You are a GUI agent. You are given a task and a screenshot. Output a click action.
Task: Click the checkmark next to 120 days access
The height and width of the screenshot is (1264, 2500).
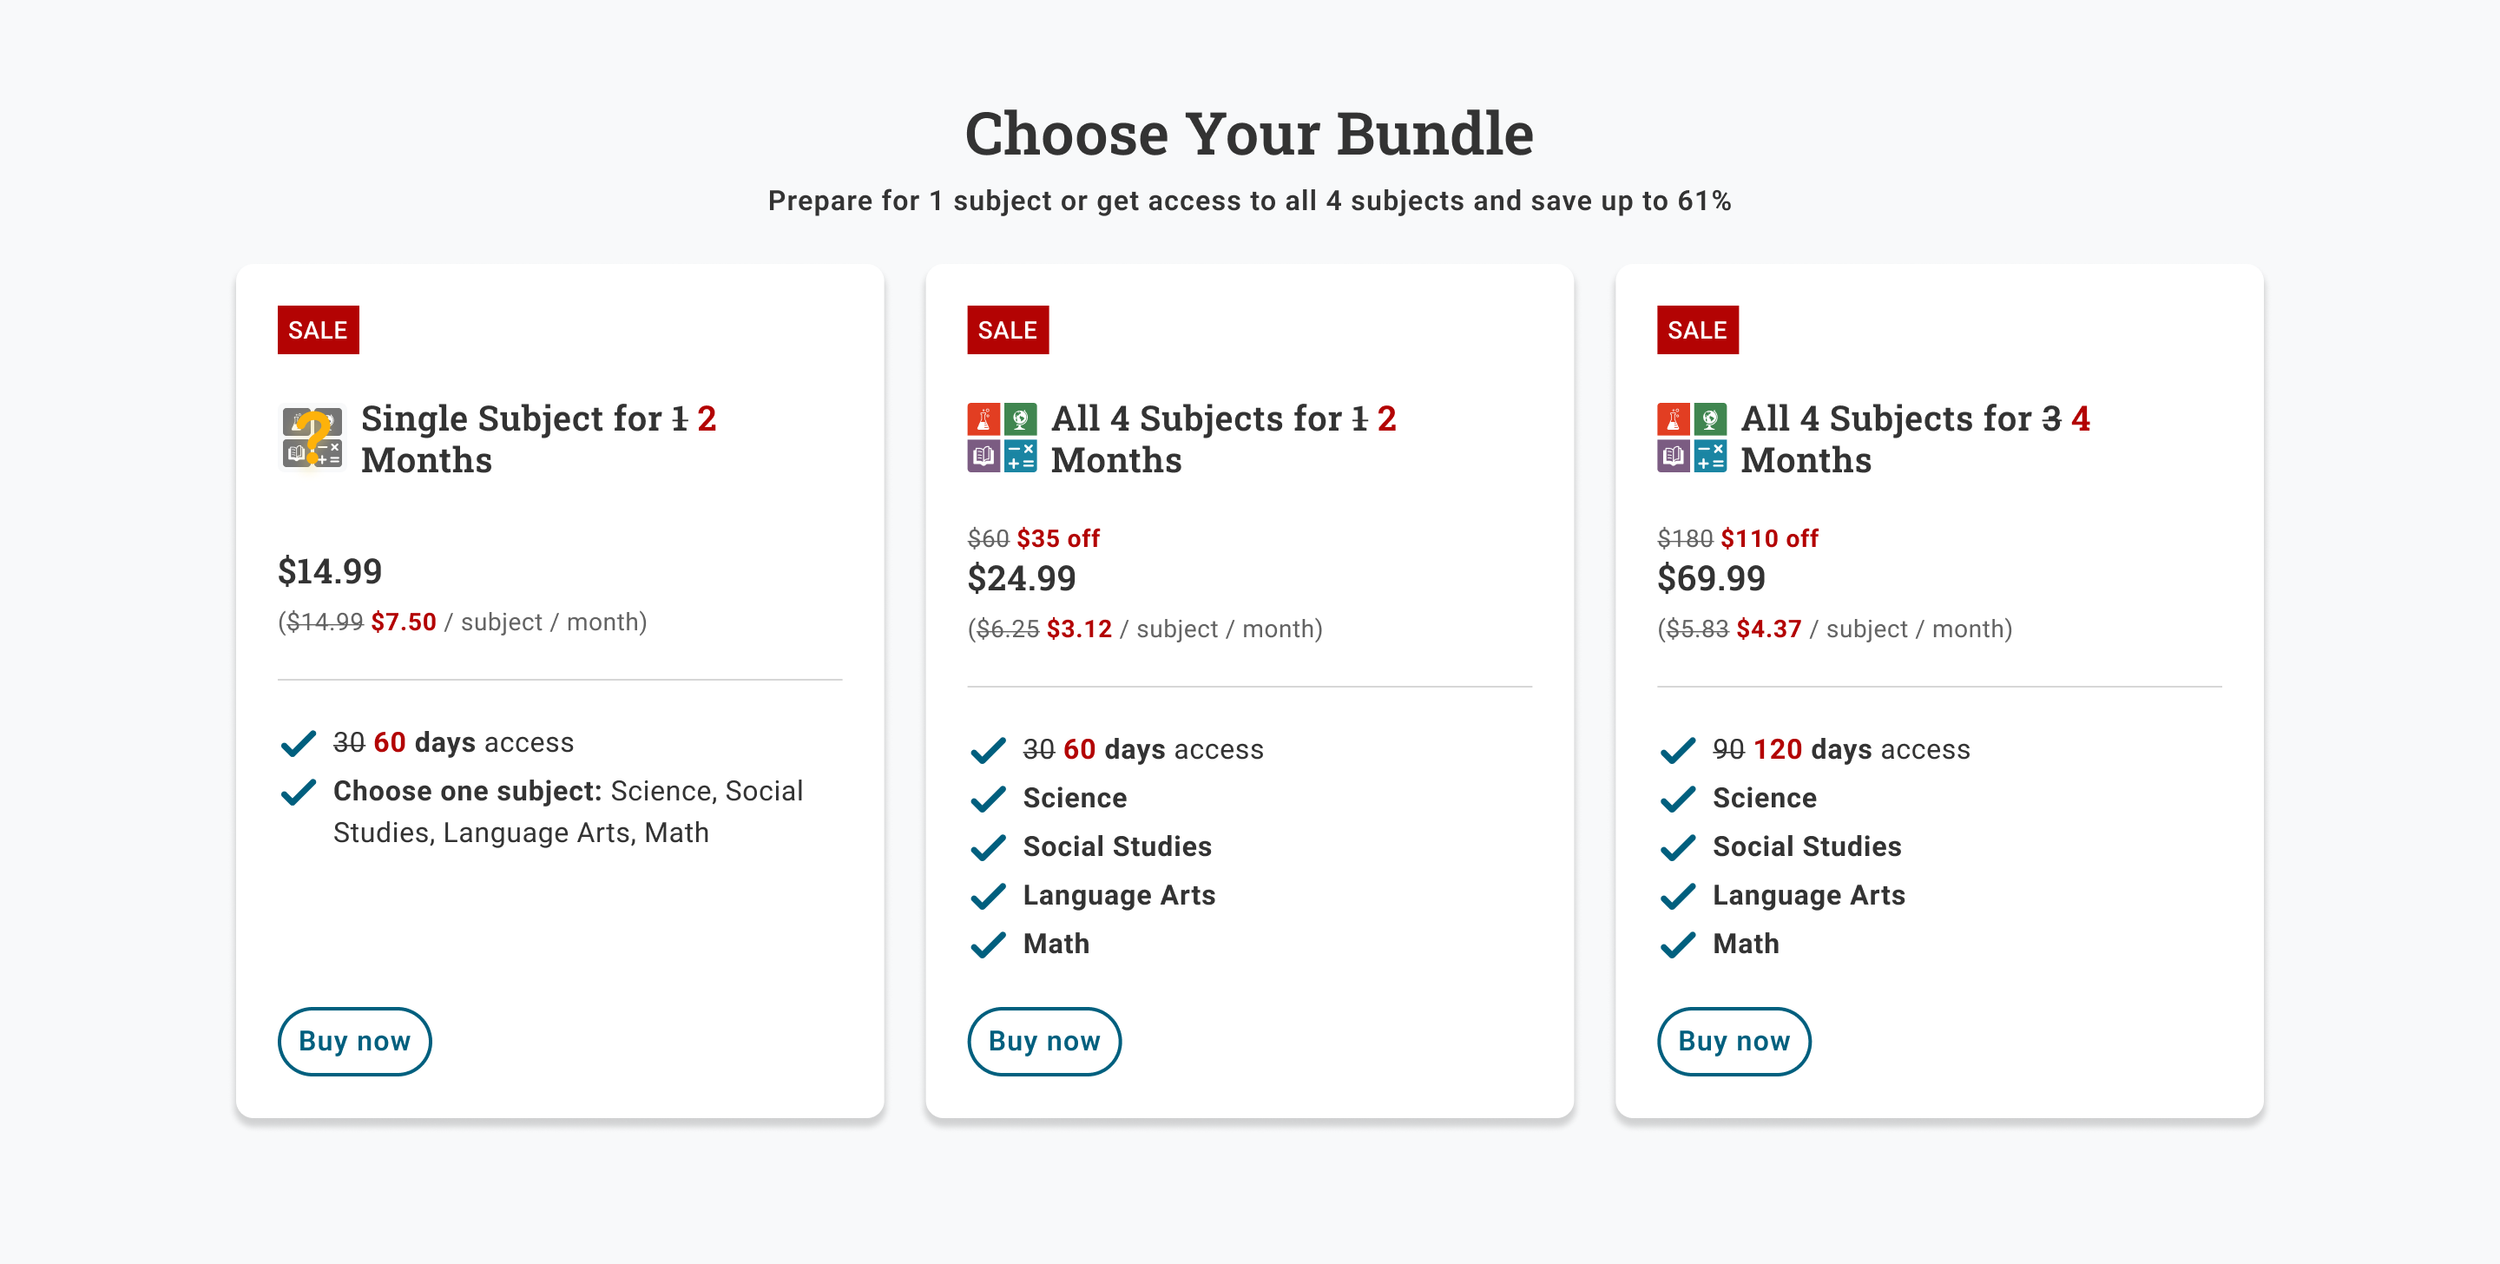pos(1678,750)
